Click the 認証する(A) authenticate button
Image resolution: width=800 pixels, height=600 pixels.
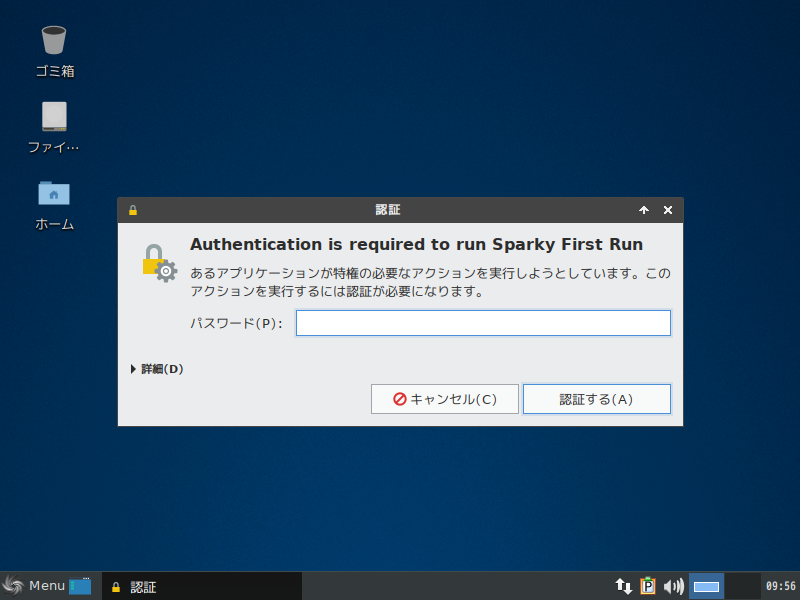(x=596, y=399)
